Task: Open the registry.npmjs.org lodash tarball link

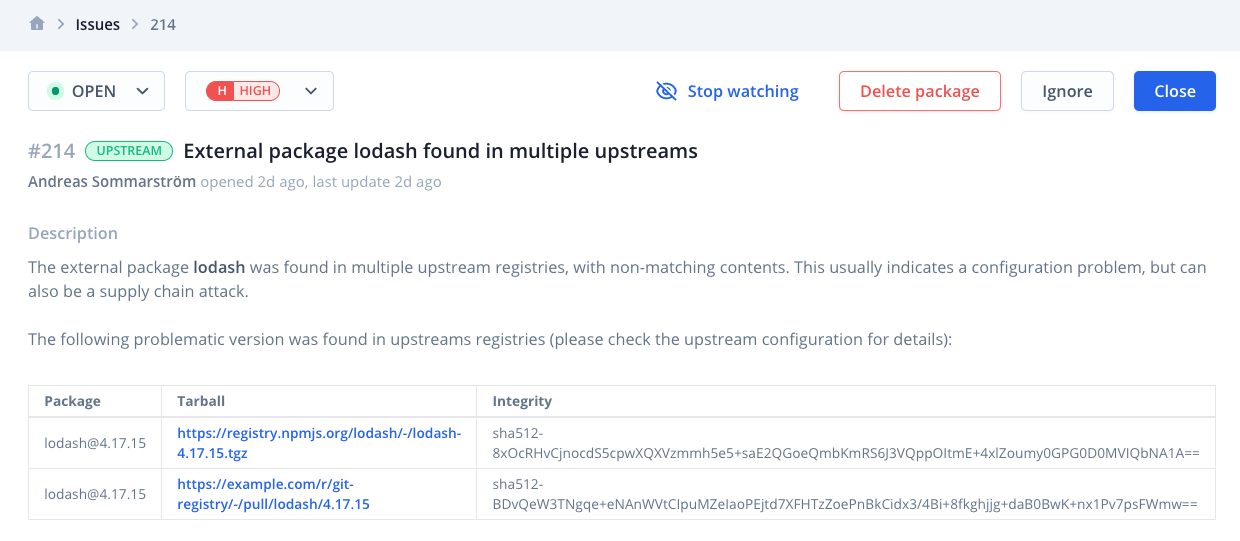Action: coord(319,443)
